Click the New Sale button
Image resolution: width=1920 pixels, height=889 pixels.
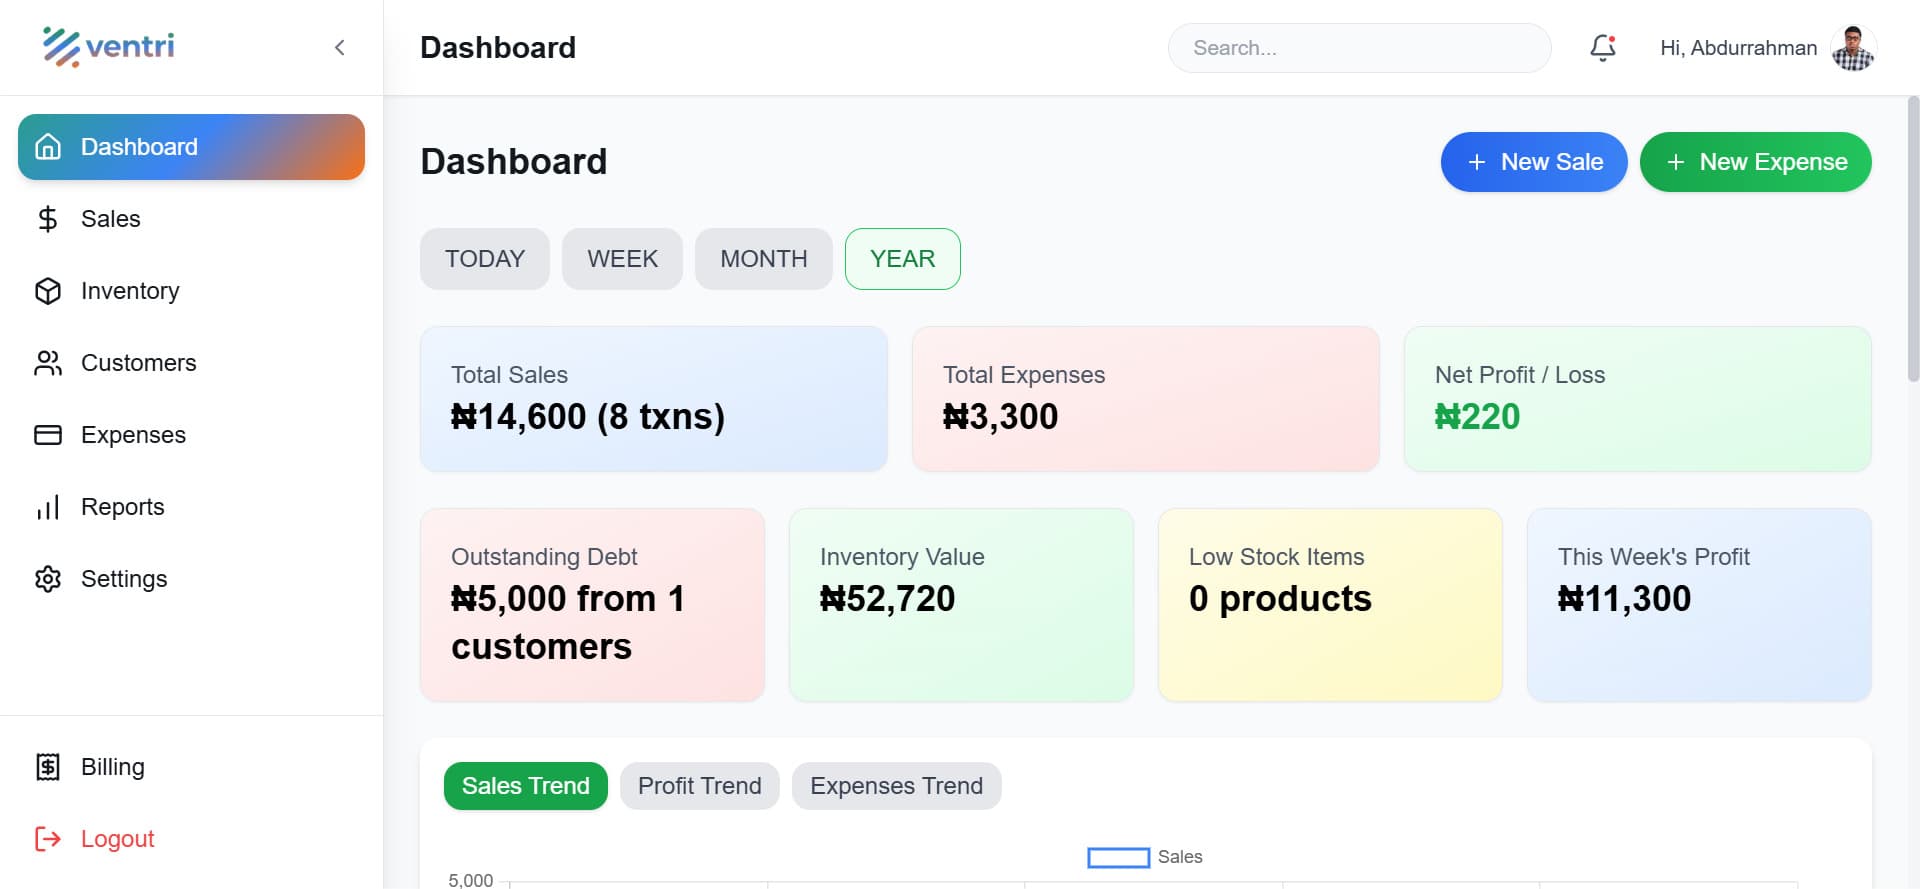point(1534,161)
